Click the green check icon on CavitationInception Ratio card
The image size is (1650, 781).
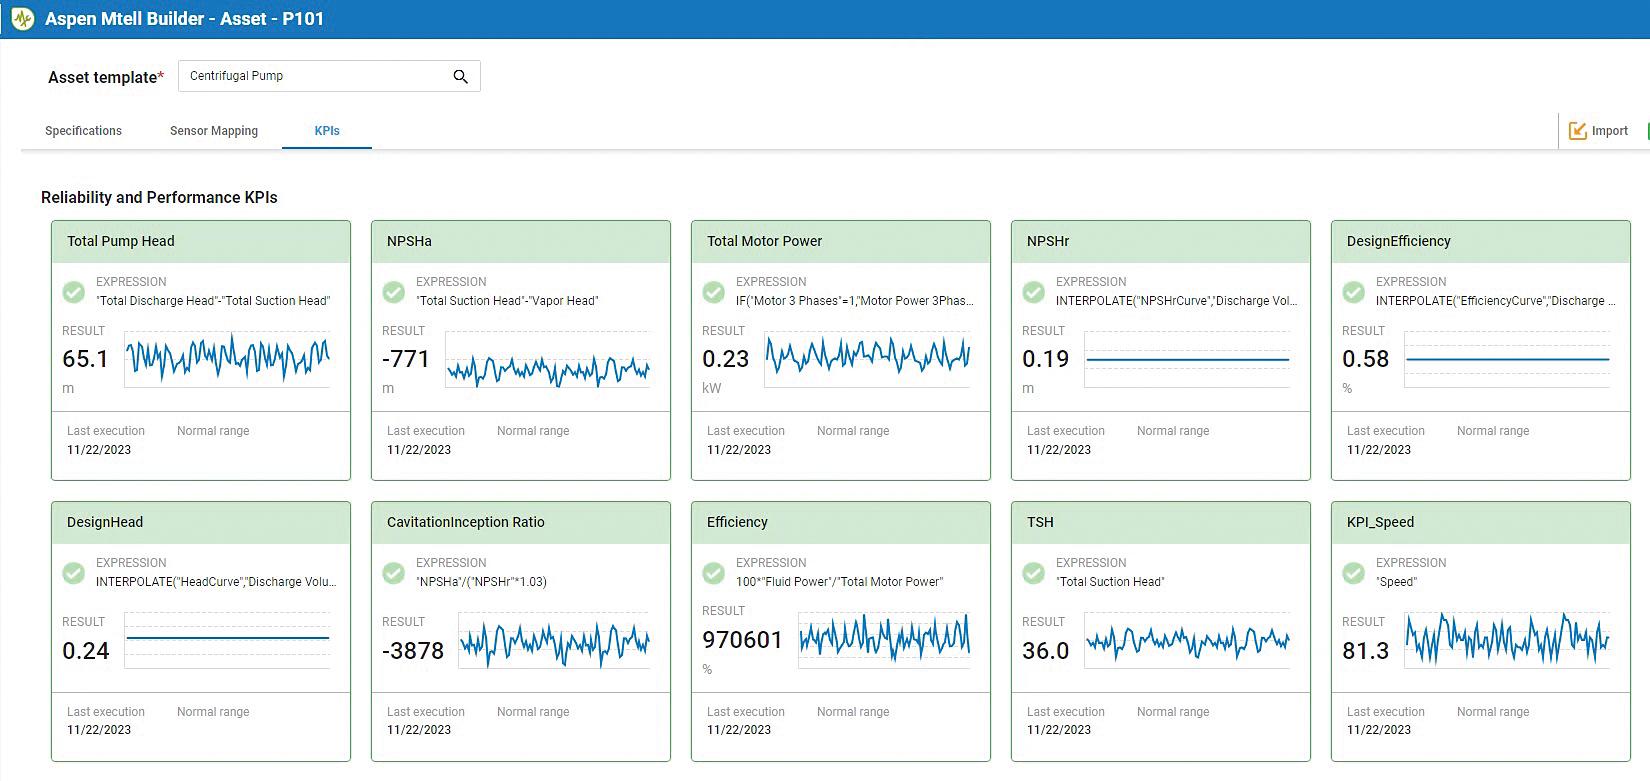394,573
